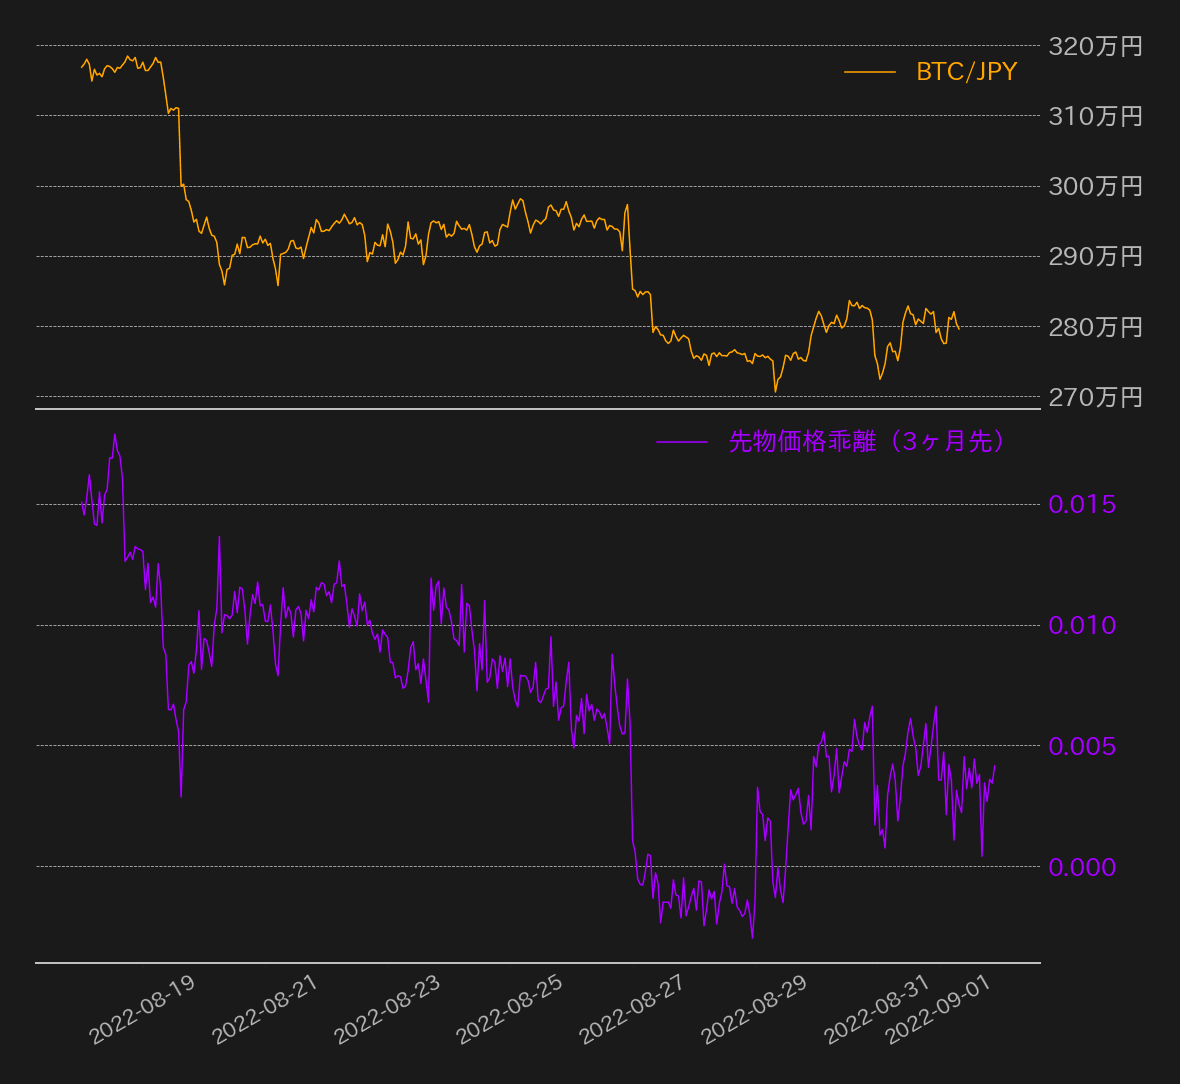This screenshot has width=1180, height=1084.
Task: Click the 2022-08-31 date label
Action: coord(879,1009)
